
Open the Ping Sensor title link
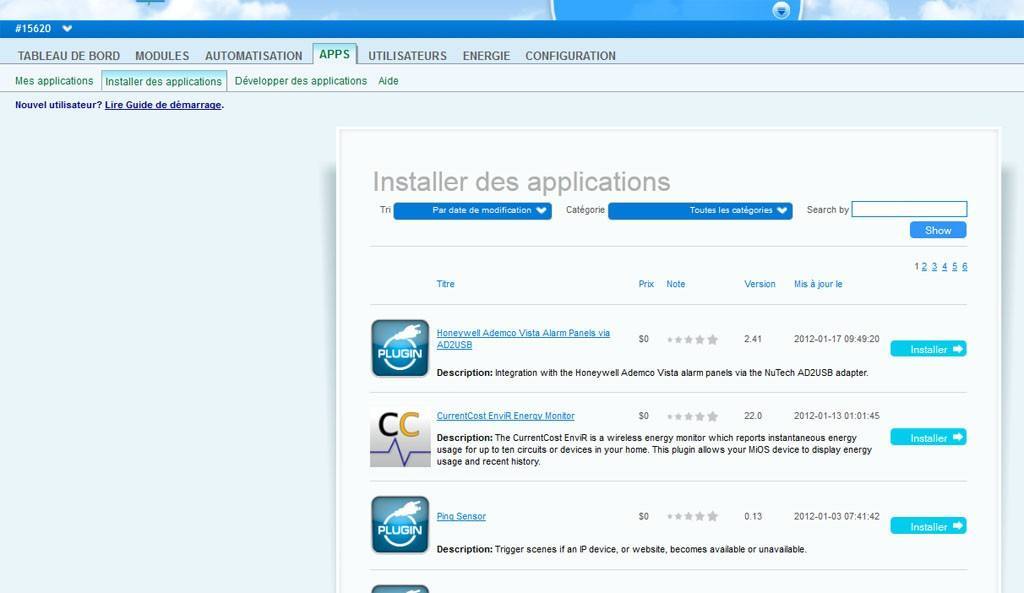point(461,517)
